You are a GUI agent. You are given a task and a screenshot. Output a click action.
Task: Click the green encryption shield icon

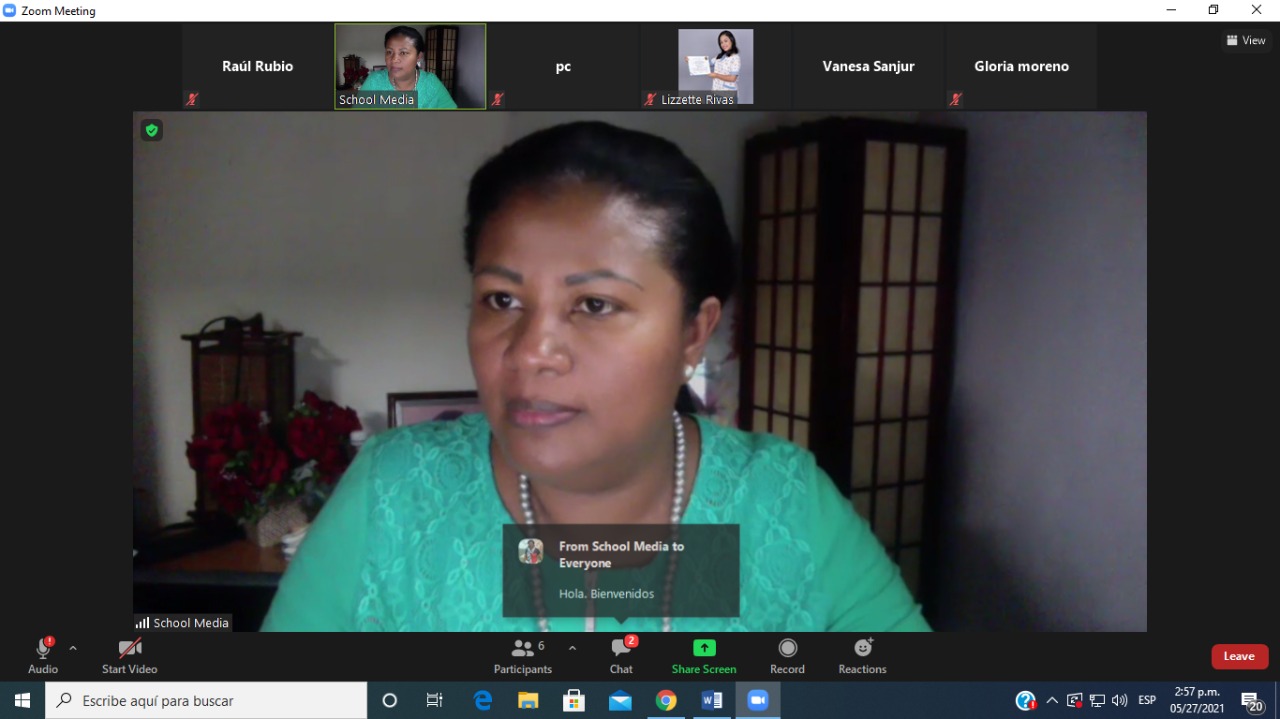(x=151, y=130)
